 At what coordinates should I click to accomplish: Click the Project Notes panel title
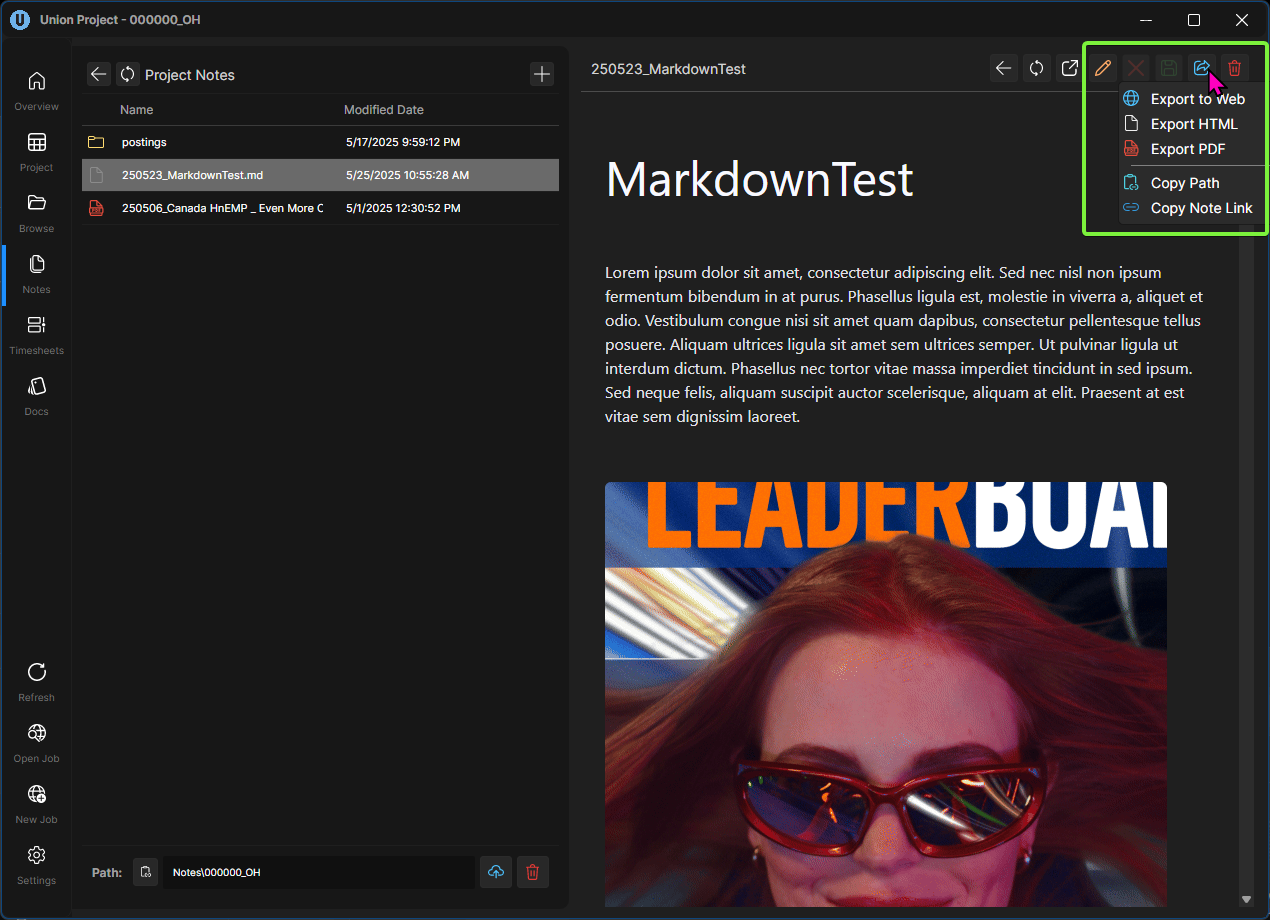pyautogui.click(x=190, y=75)
